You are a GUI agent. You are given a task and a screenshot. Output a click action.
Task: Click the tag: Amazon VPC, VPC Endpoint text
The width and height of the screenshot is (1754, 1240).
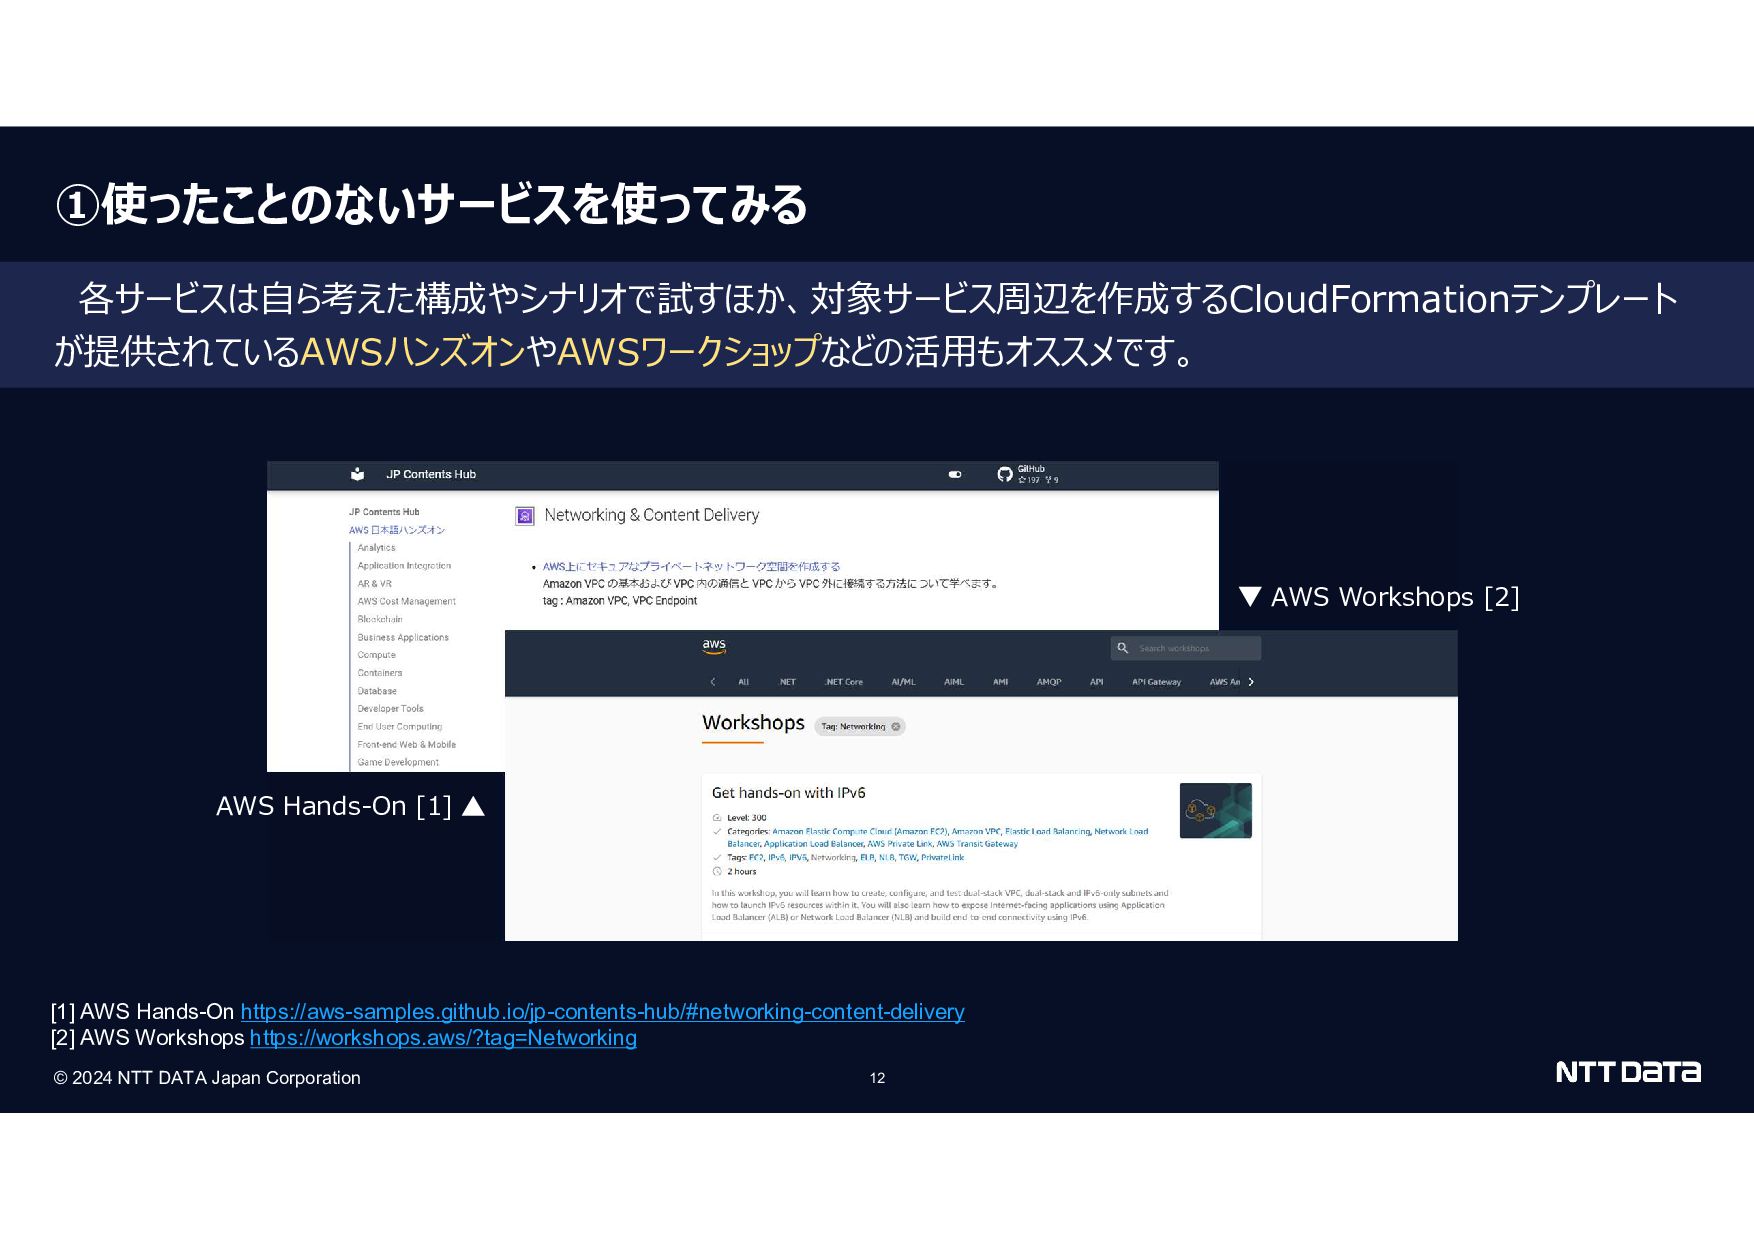pyautogui.click(x=620, y=601)
